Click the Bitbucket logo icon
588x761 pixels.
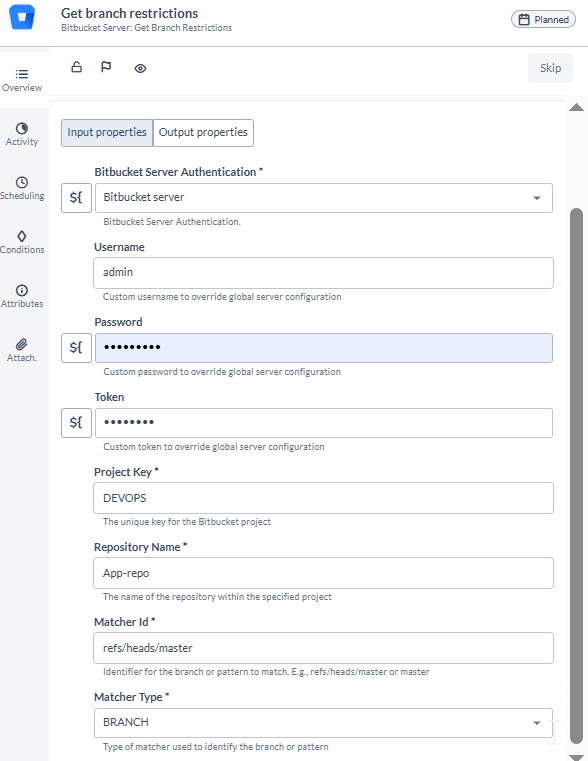22,17
